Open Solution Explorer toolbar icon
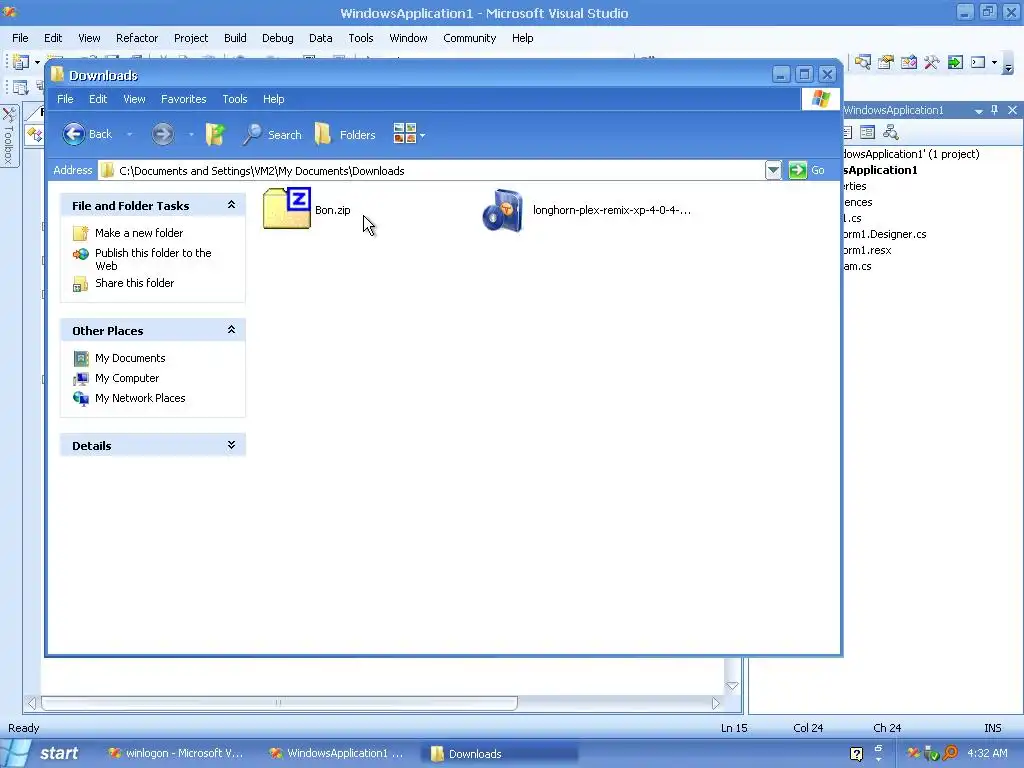Viewport: 1024px width, 768px height. [863, 63]
